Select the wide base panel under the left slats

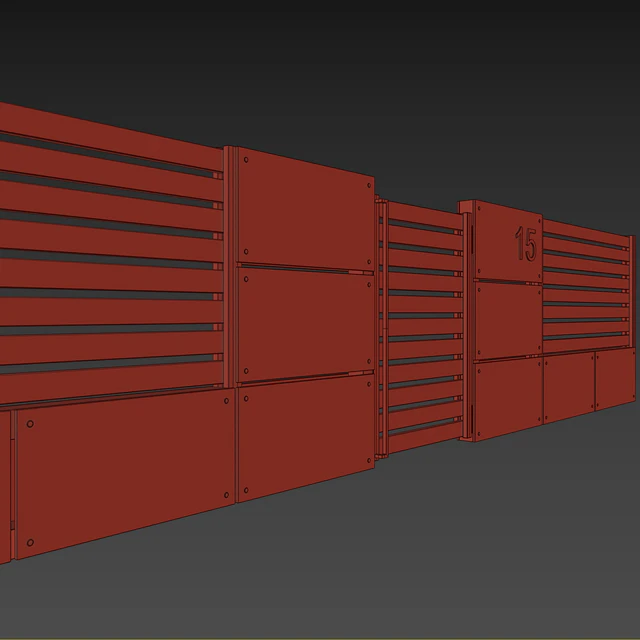pyautogui.click(x=125, y=473)
